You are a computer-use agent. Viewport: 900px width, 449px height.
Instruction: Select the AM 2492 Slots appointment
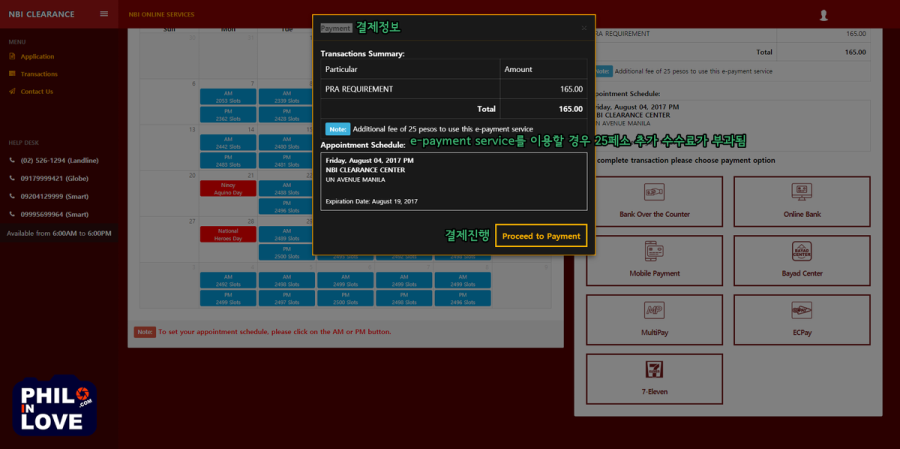(228, 280)
